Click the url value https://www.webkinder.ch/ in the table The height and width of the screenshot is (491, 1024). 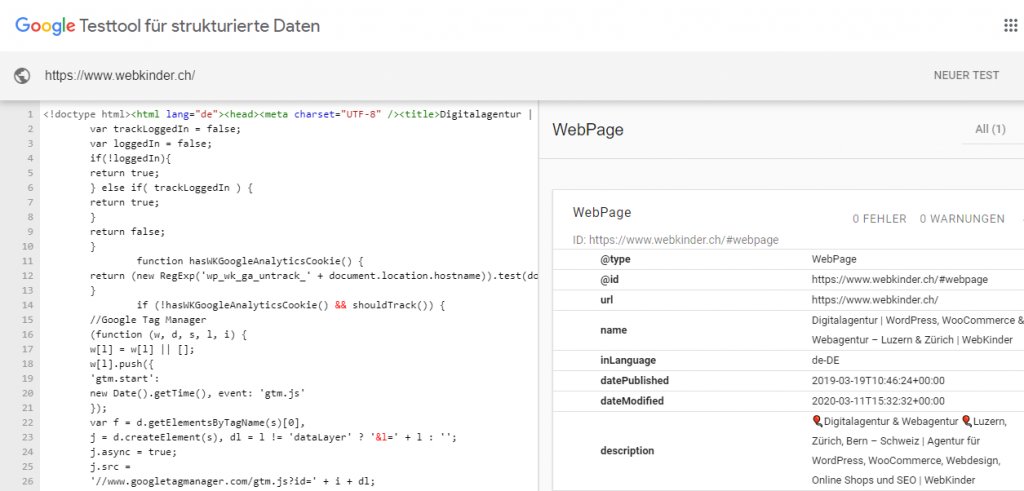(874, 300)
